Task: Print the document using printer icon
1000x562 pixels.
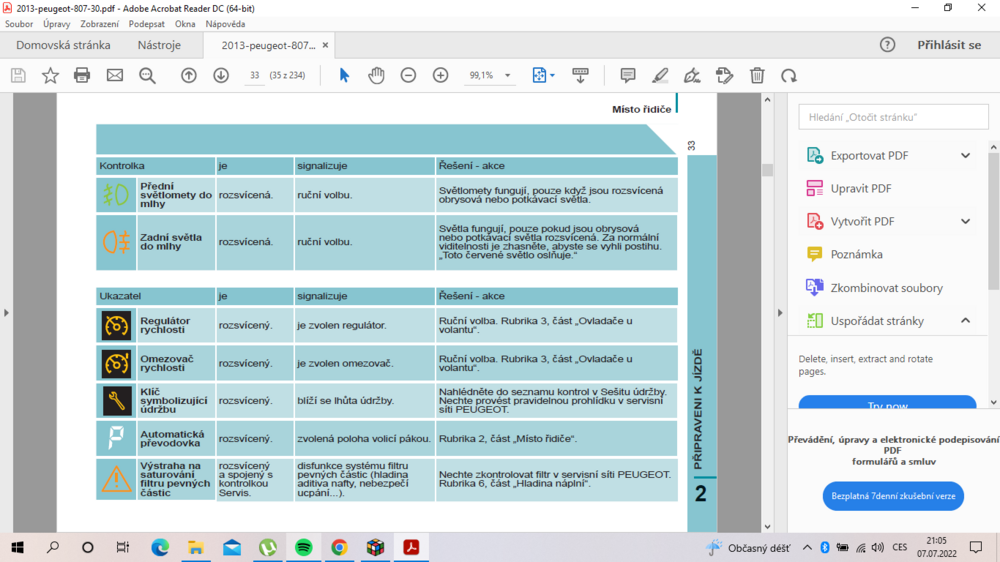Action: [x=82, y=75]
